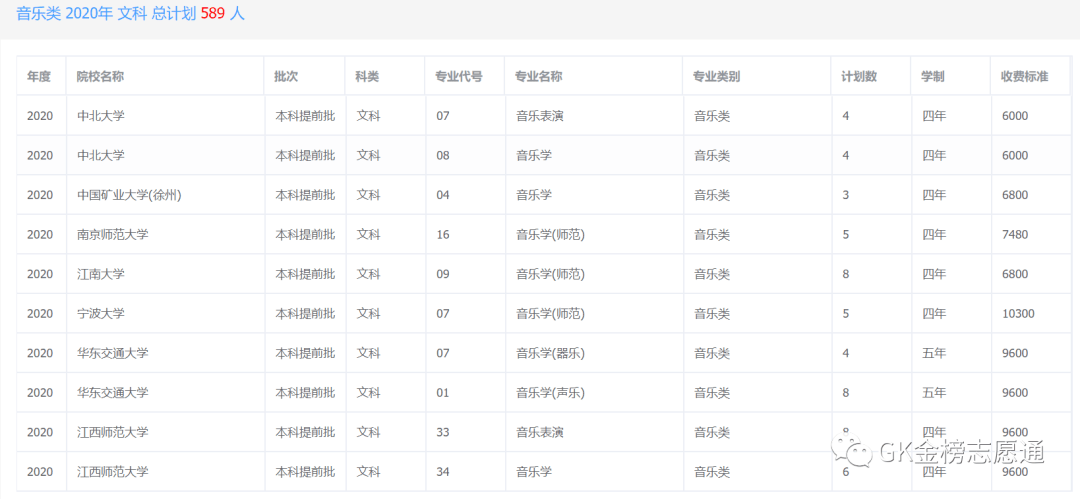Click the GK金榜志愿通 watermark text
This screenshot has width=1080, height=499.
961,452
